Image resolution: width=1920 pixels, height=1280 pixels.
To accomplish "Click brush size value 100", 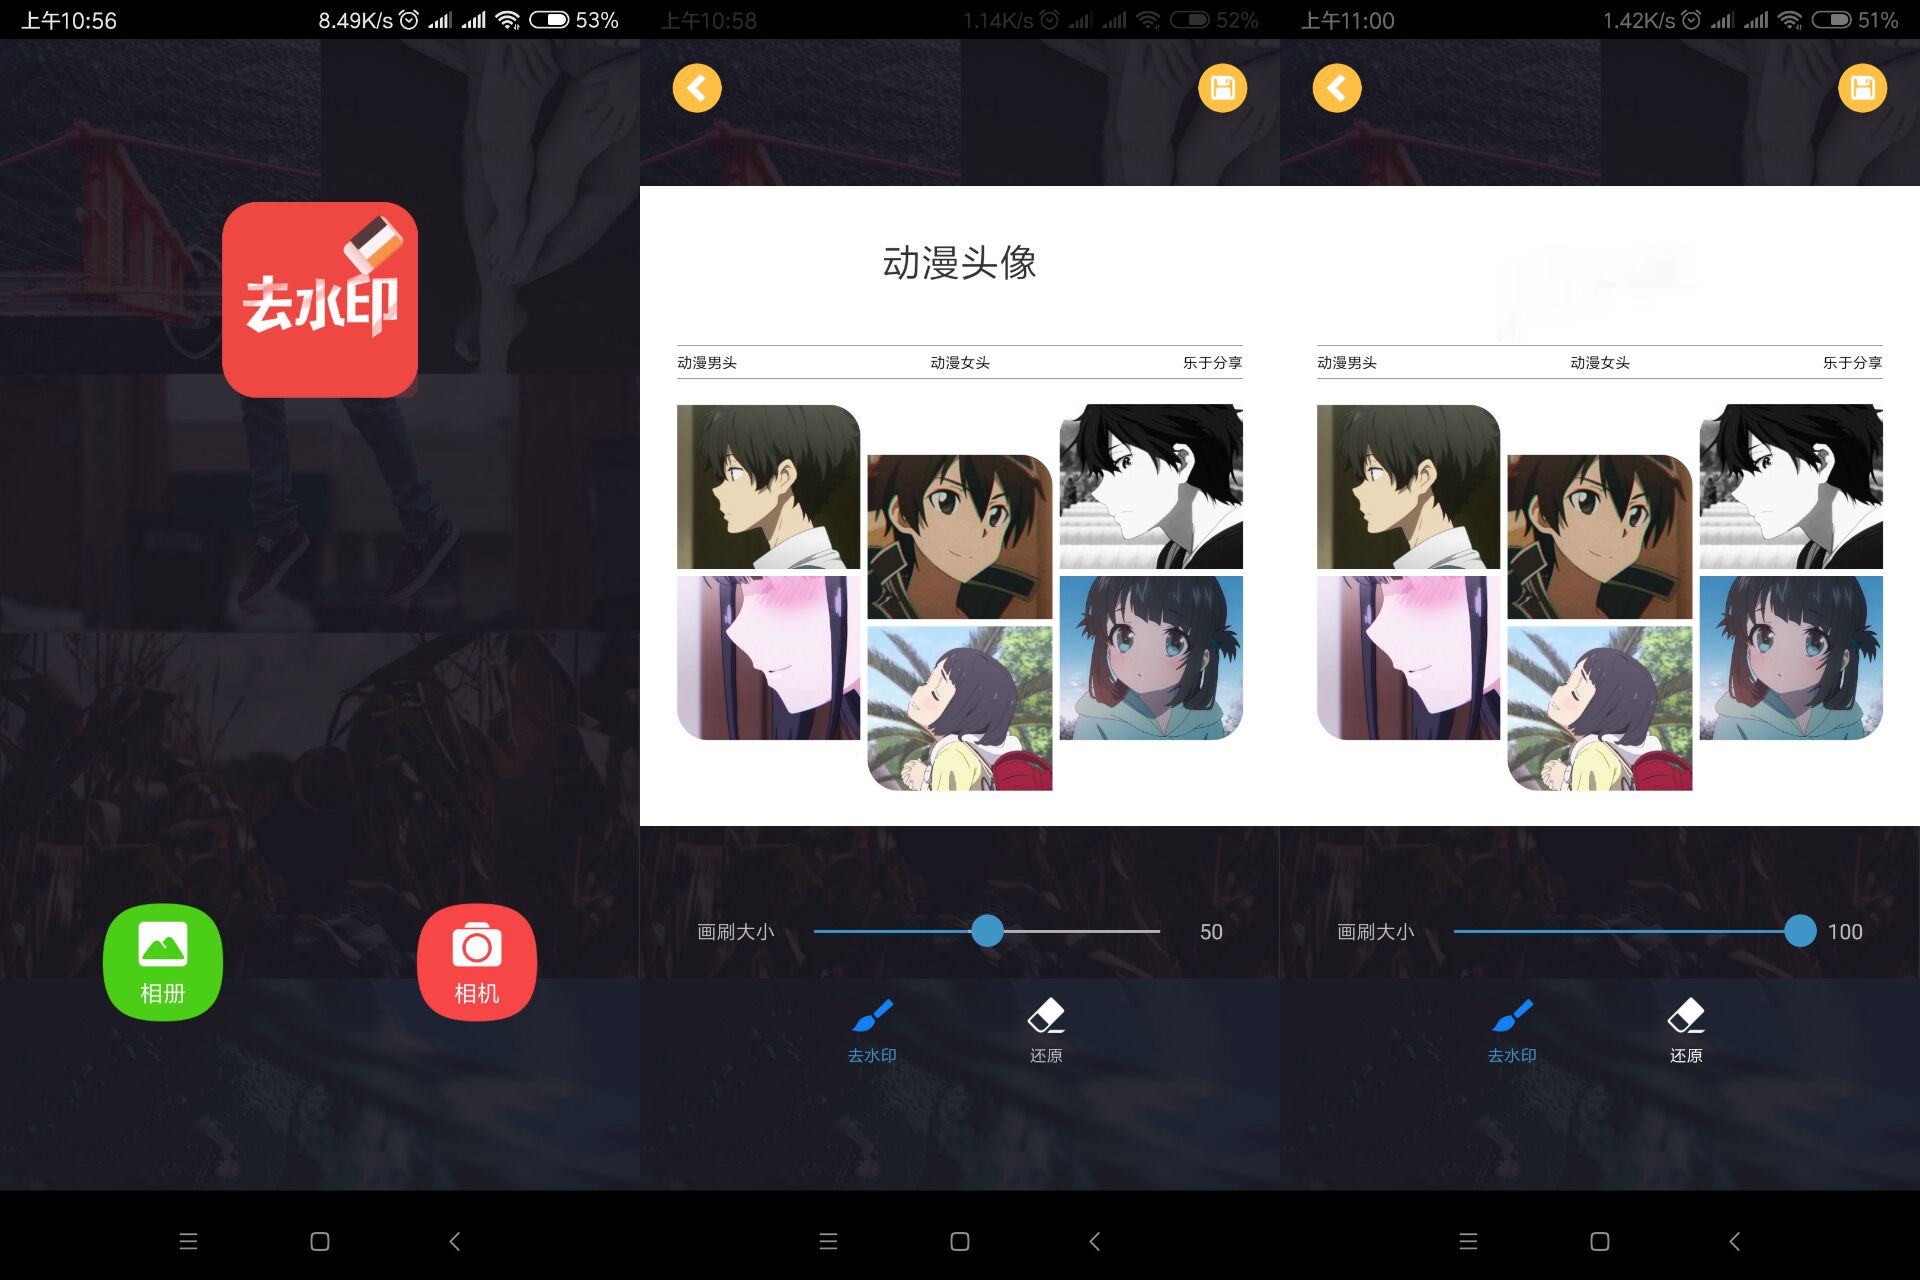I will pyautogui.click(x=1845, y=932).
